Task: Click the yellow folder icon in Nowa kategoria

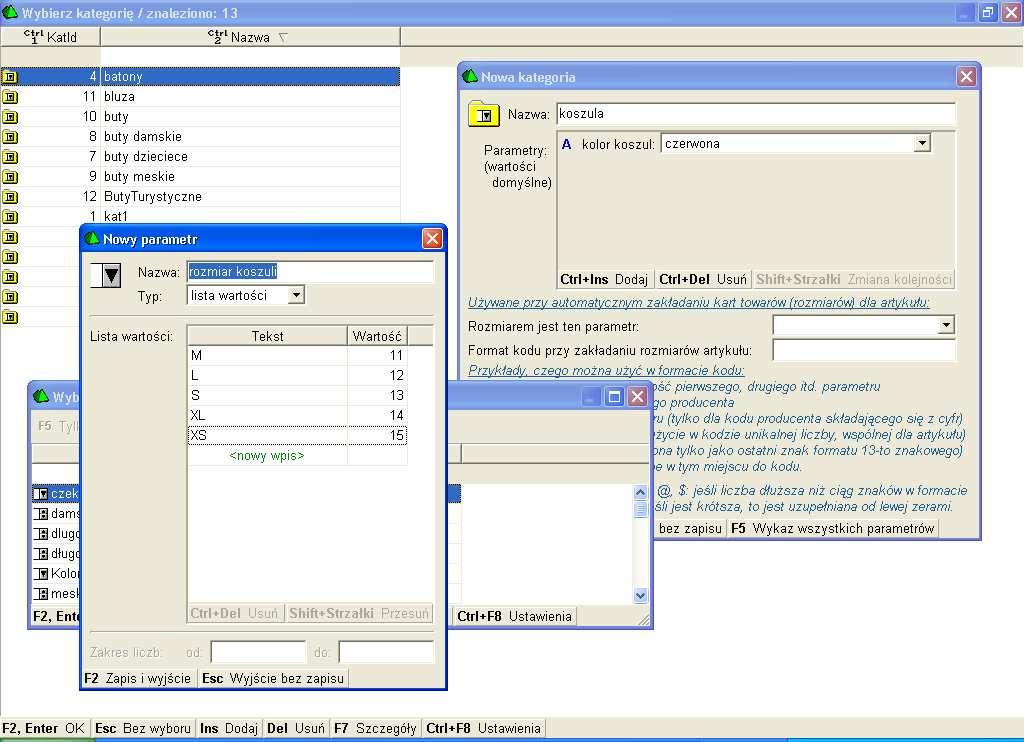Action: 483,114
